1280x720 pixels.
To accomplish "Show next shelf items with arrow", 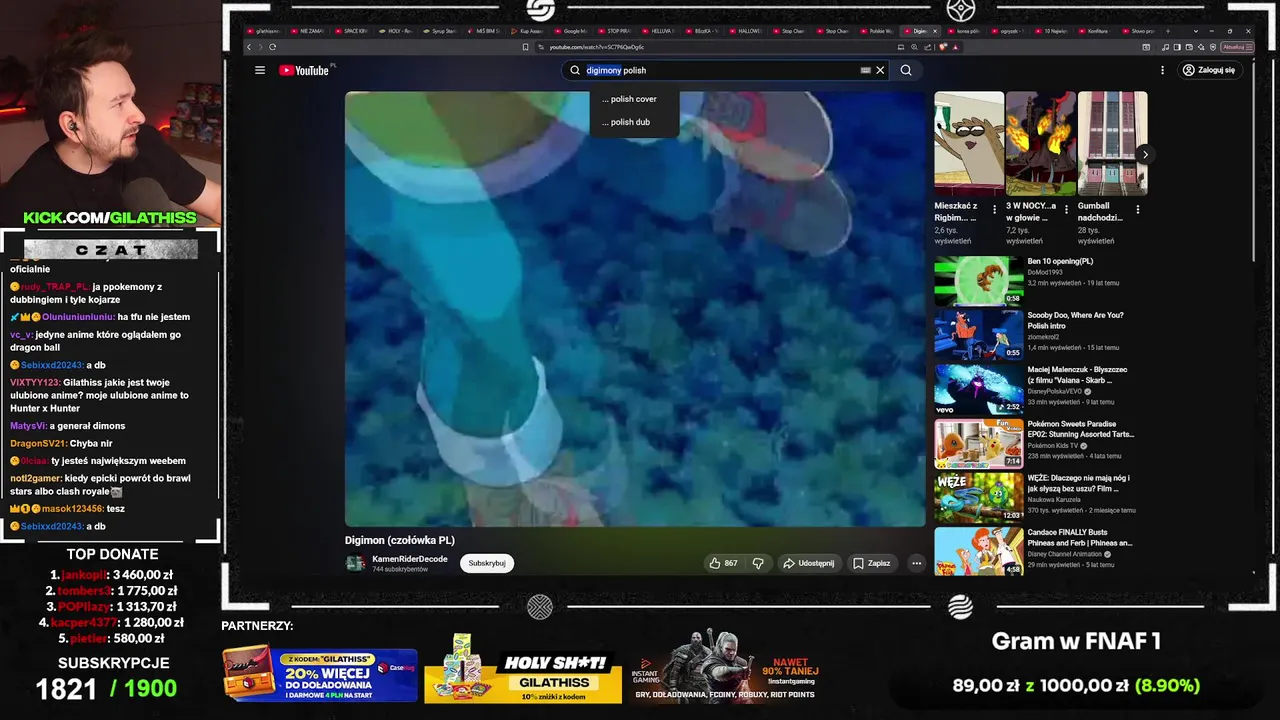I will pos(1145,154).
